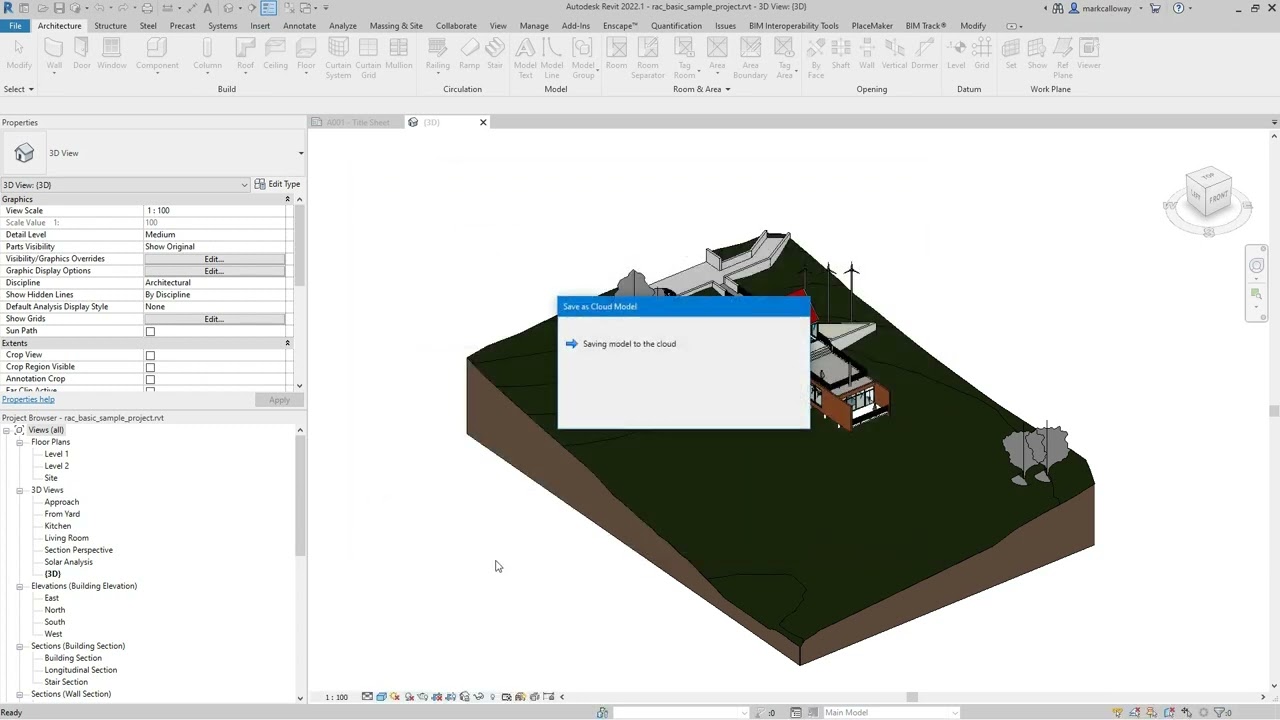Open the 3D View type selector dropdown

(301, 153)
